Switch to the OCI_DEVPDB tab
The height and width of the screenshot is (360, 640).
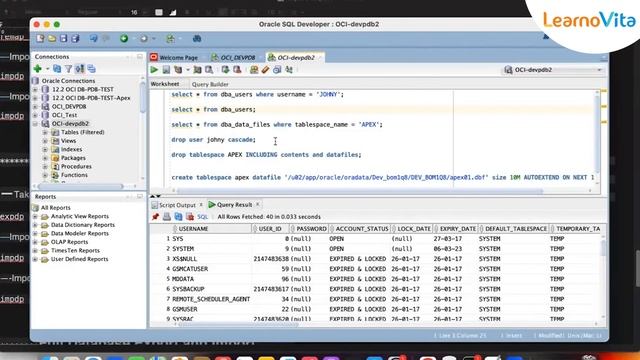pos(233,58)
